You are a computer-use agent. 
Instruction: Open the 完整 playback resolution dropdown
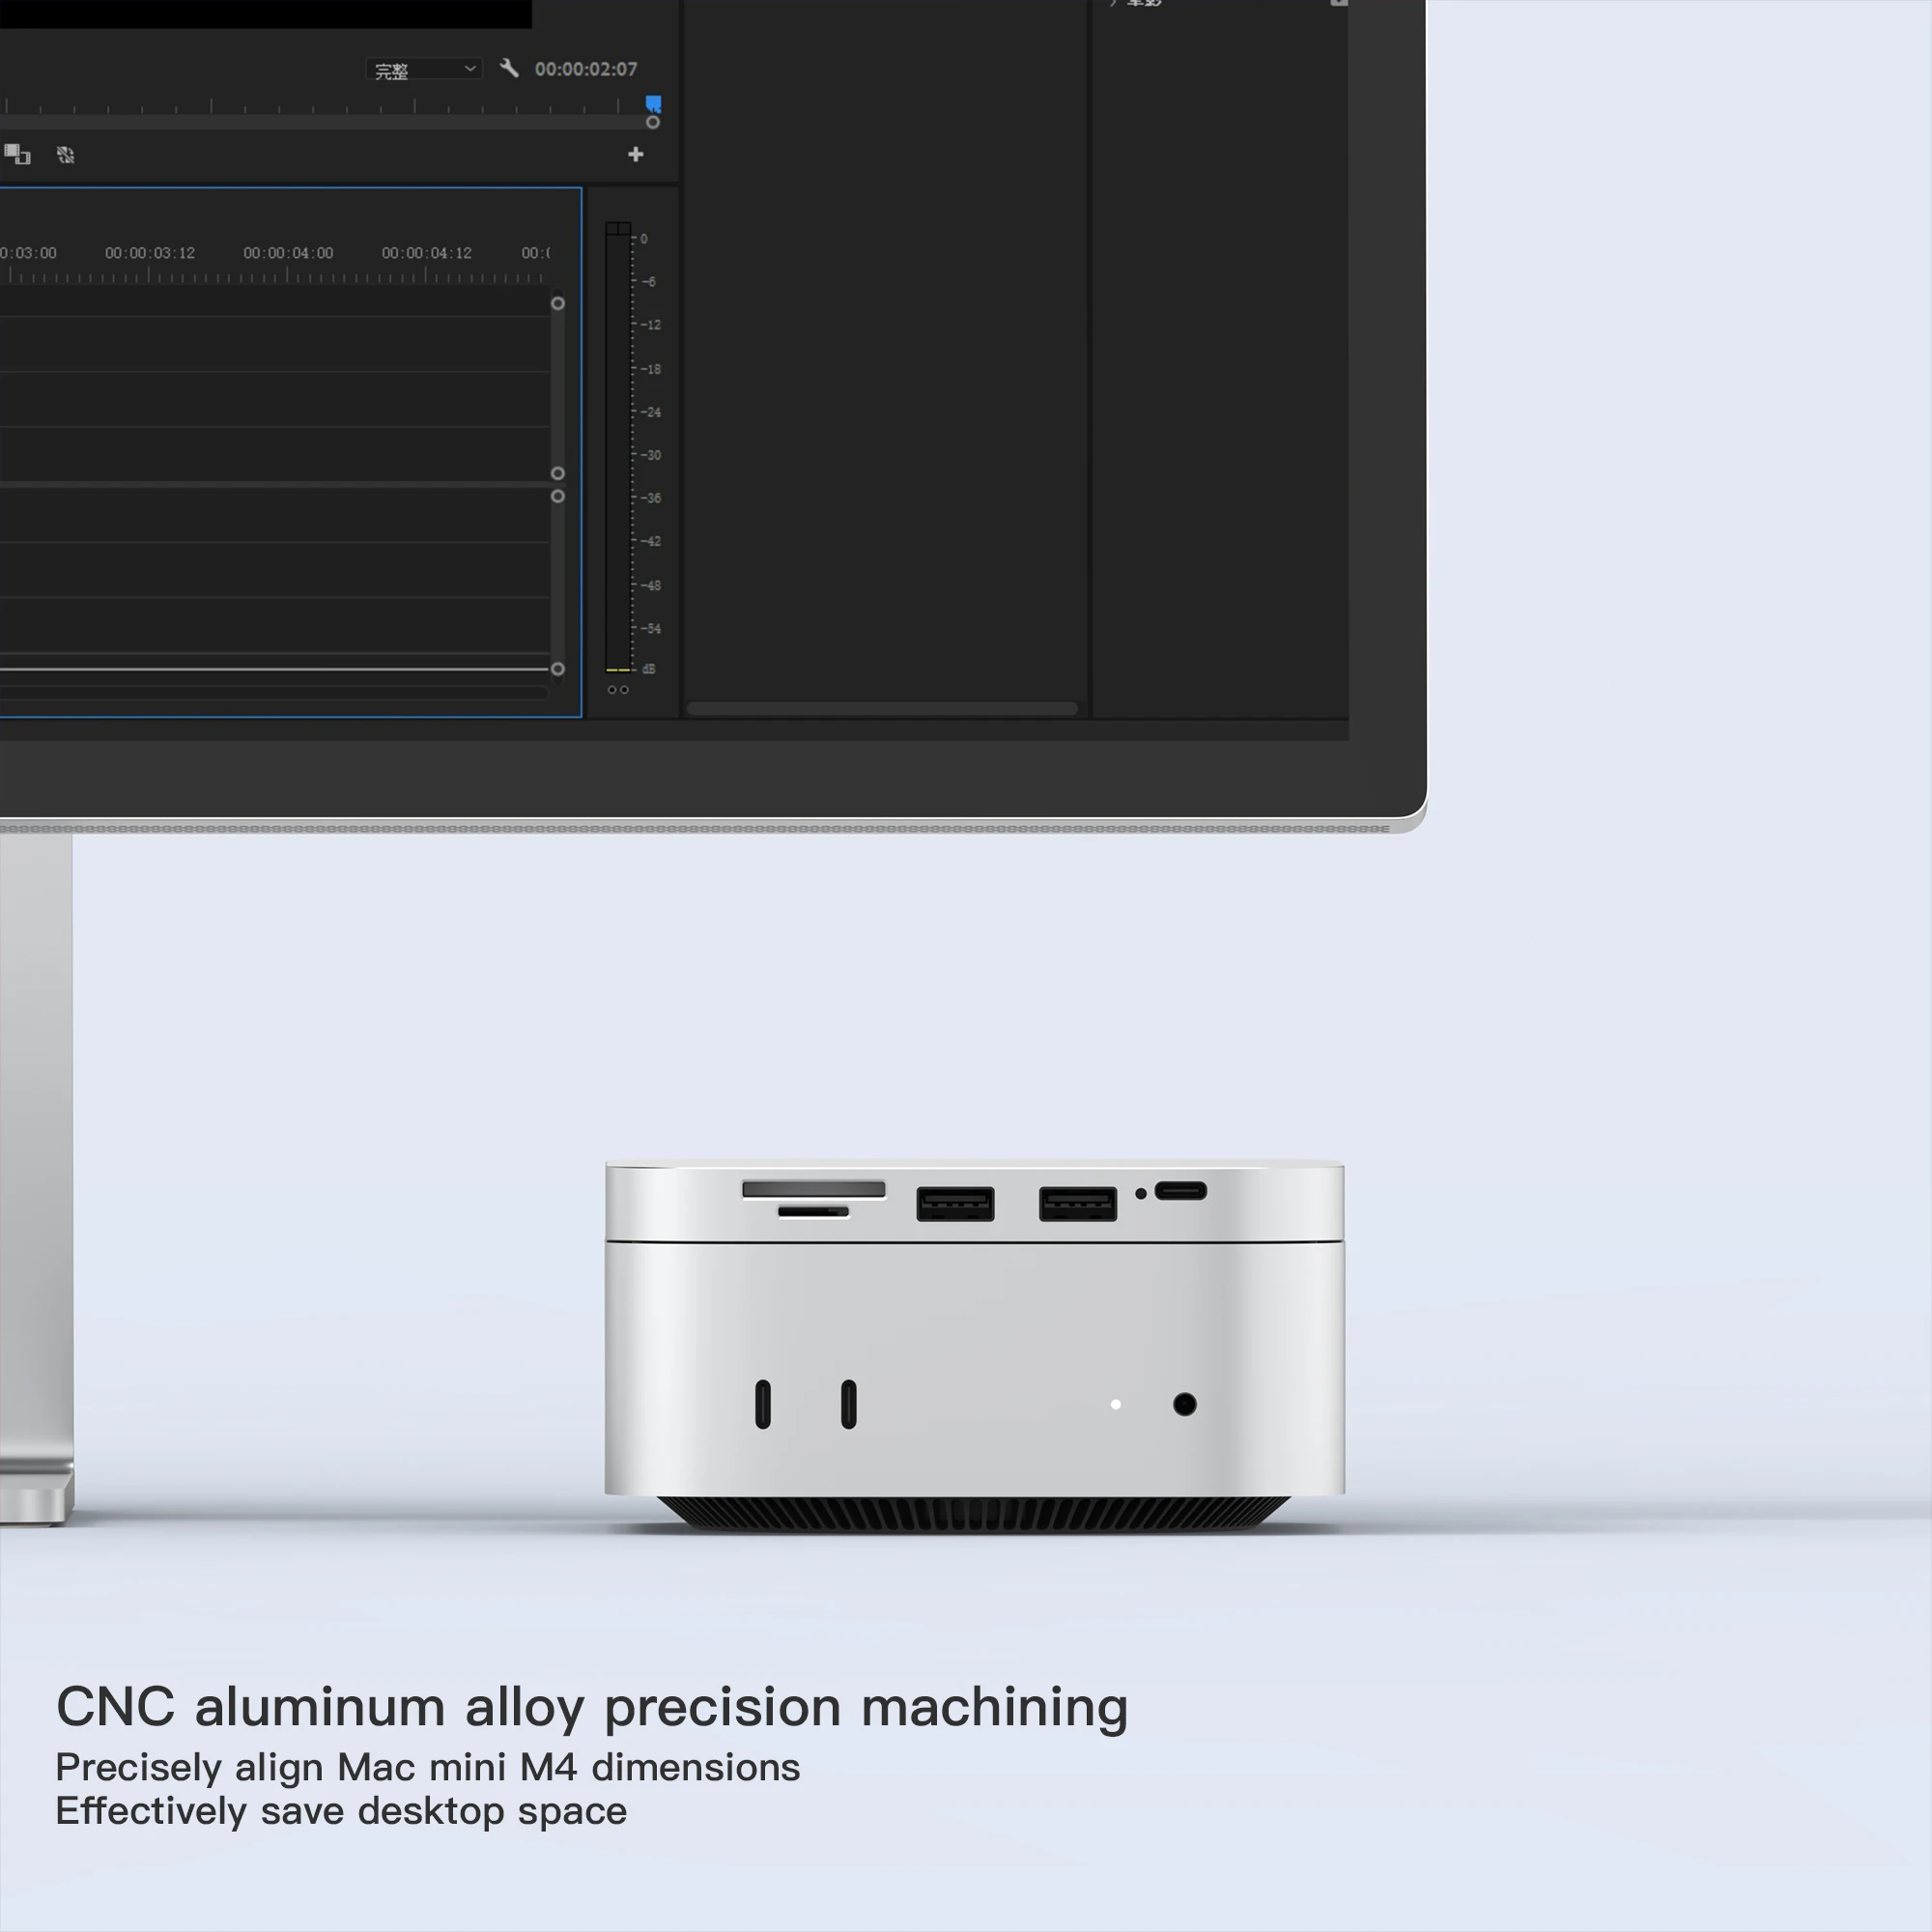point(424,70)
